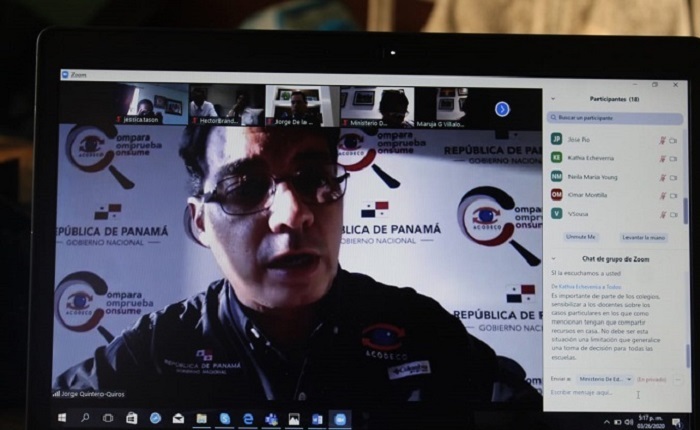The image size is (700, 430).
Task: Click the NM avatar of Neila Maria Young
Action: (556, 176)
